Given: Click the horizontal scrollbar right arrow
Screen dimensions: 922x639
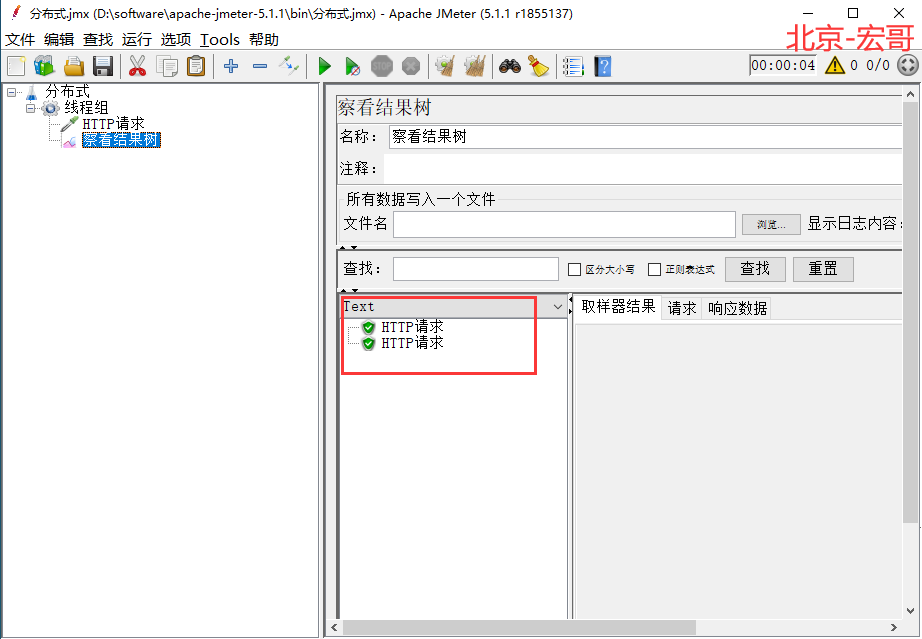Looking at the screenshot, I should coord(894,627).
